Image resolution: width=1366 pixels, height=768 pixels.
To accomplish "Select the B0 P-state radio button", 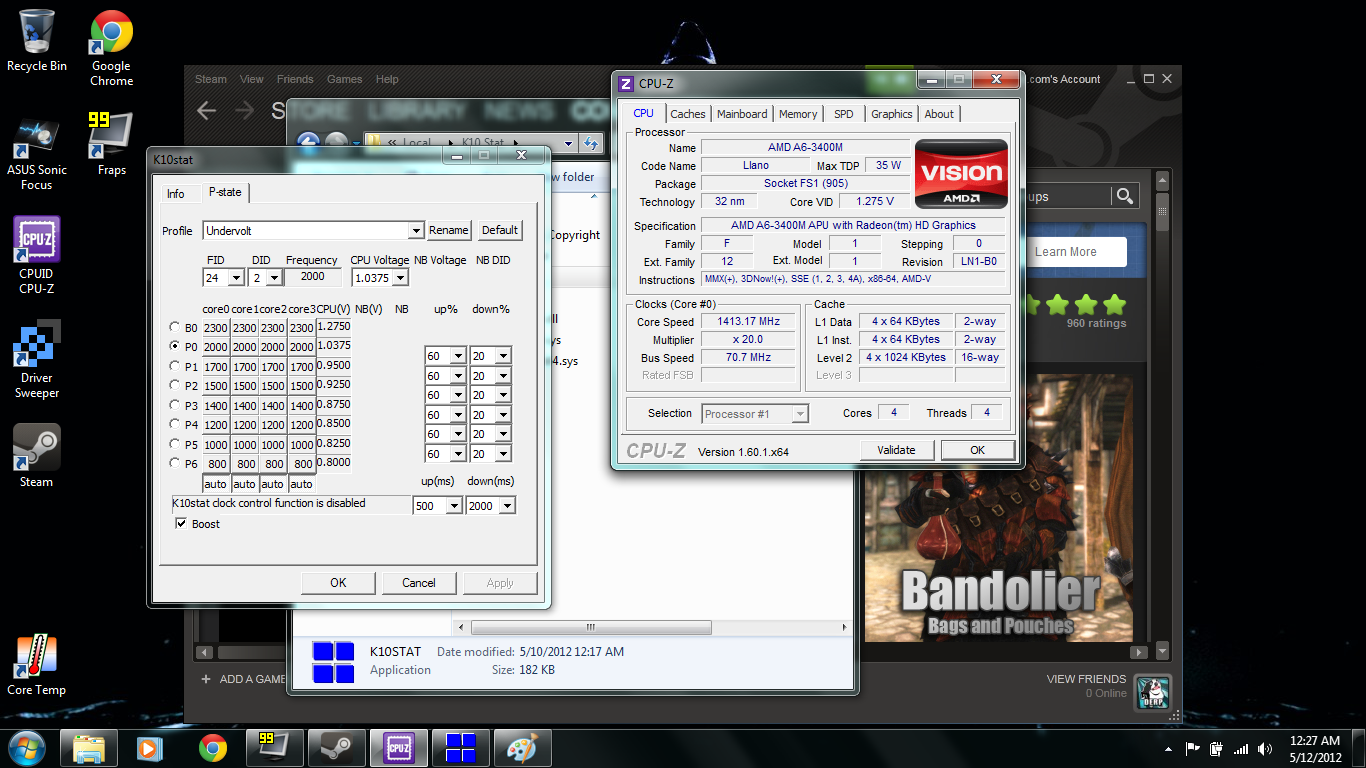I will (177, 327).
